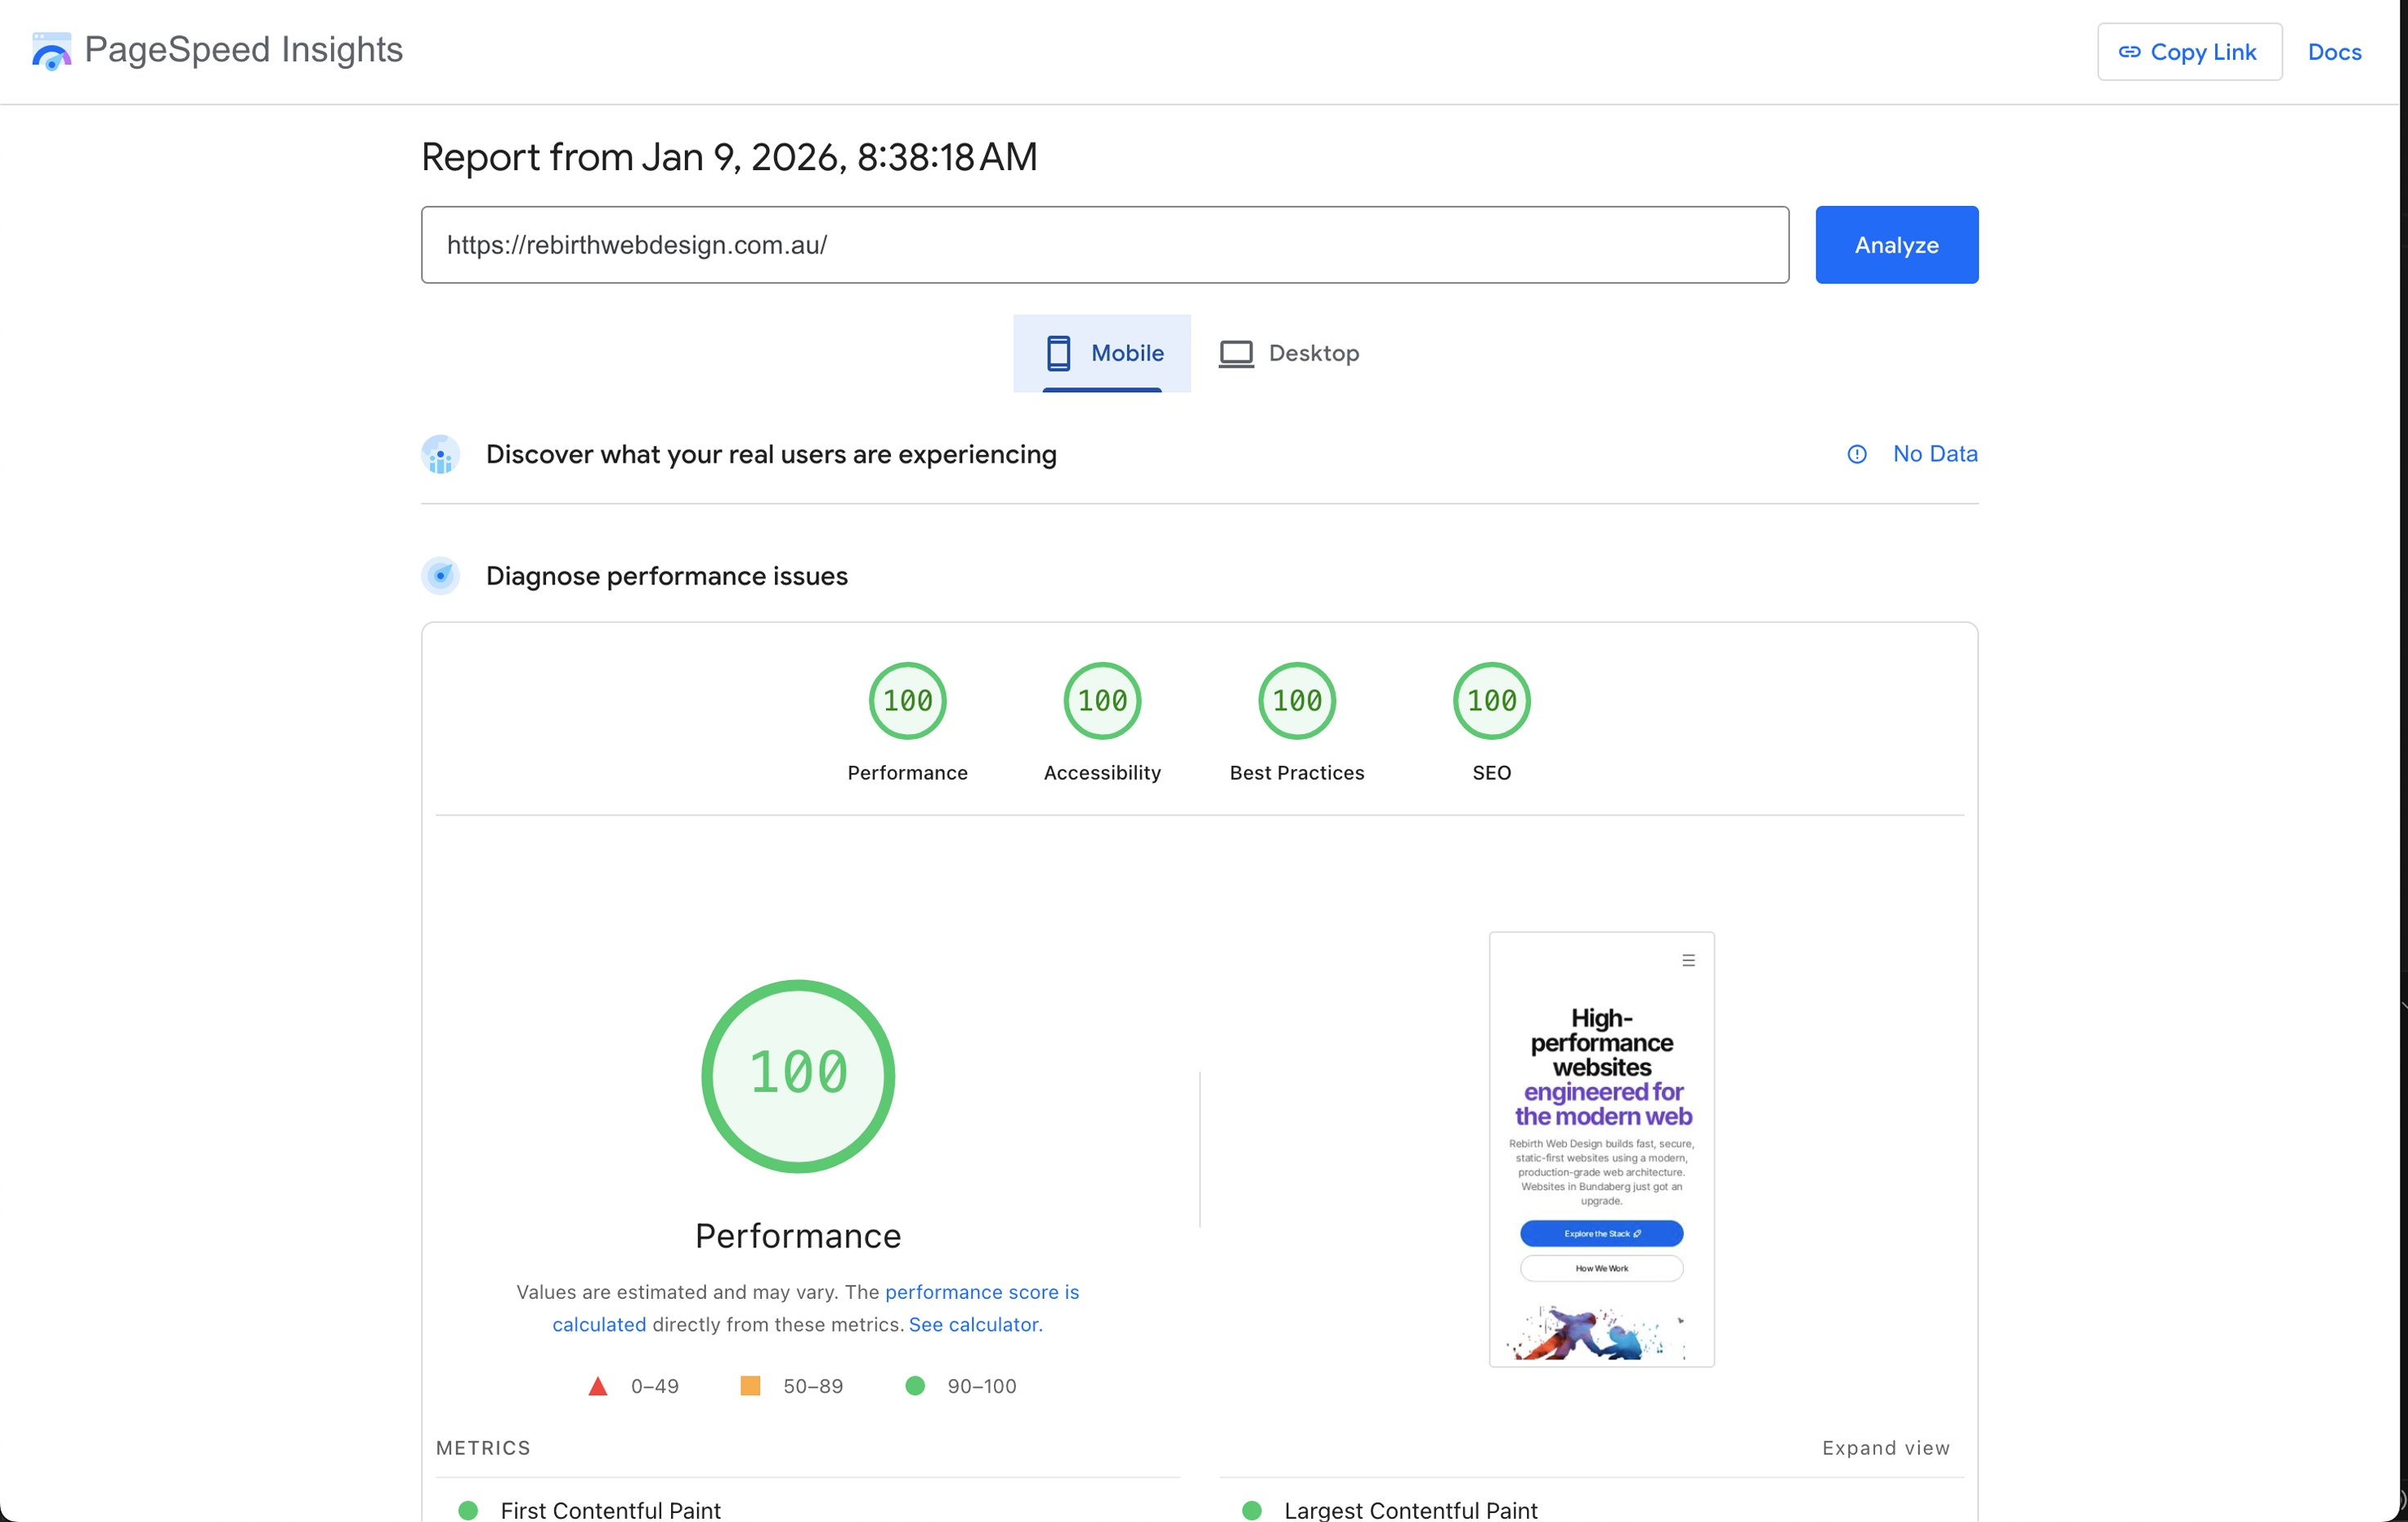
Task: Click the info icon next to No Data
Action: 1856,454
